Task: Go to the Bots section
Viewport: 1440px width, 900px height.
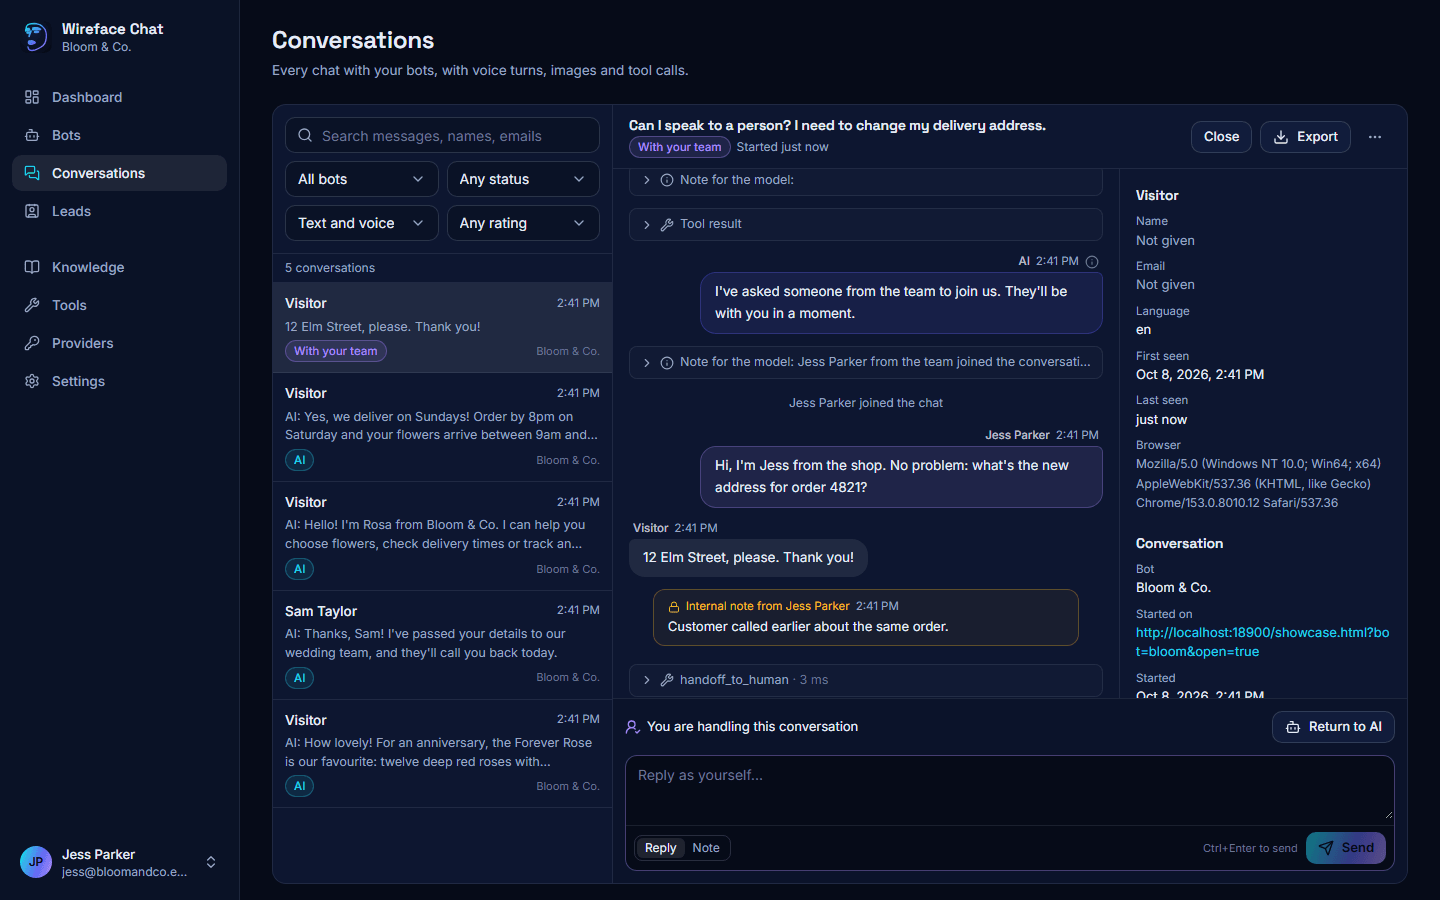Action: click(119, 135)
